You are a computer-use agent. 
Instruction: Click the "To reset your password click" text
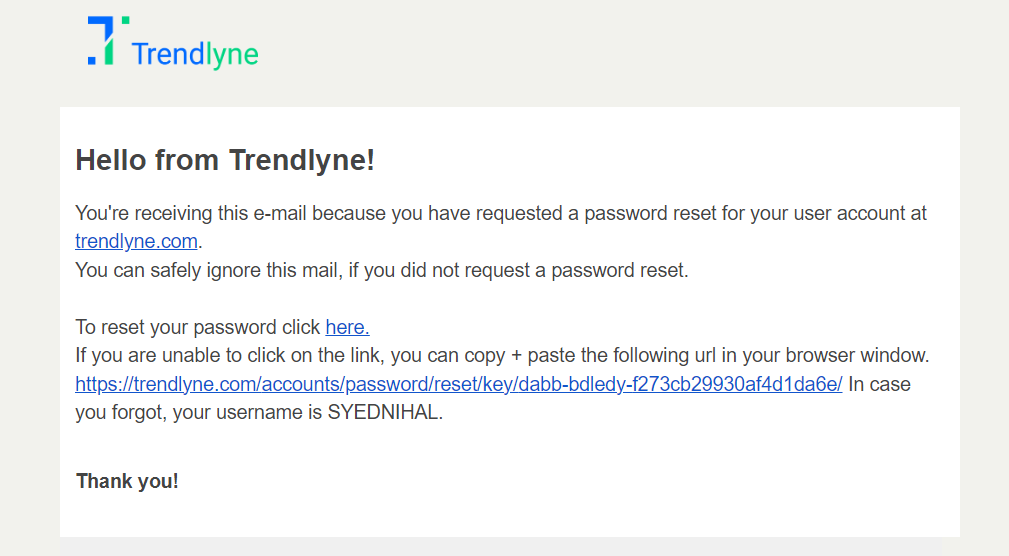coord(198,327)
